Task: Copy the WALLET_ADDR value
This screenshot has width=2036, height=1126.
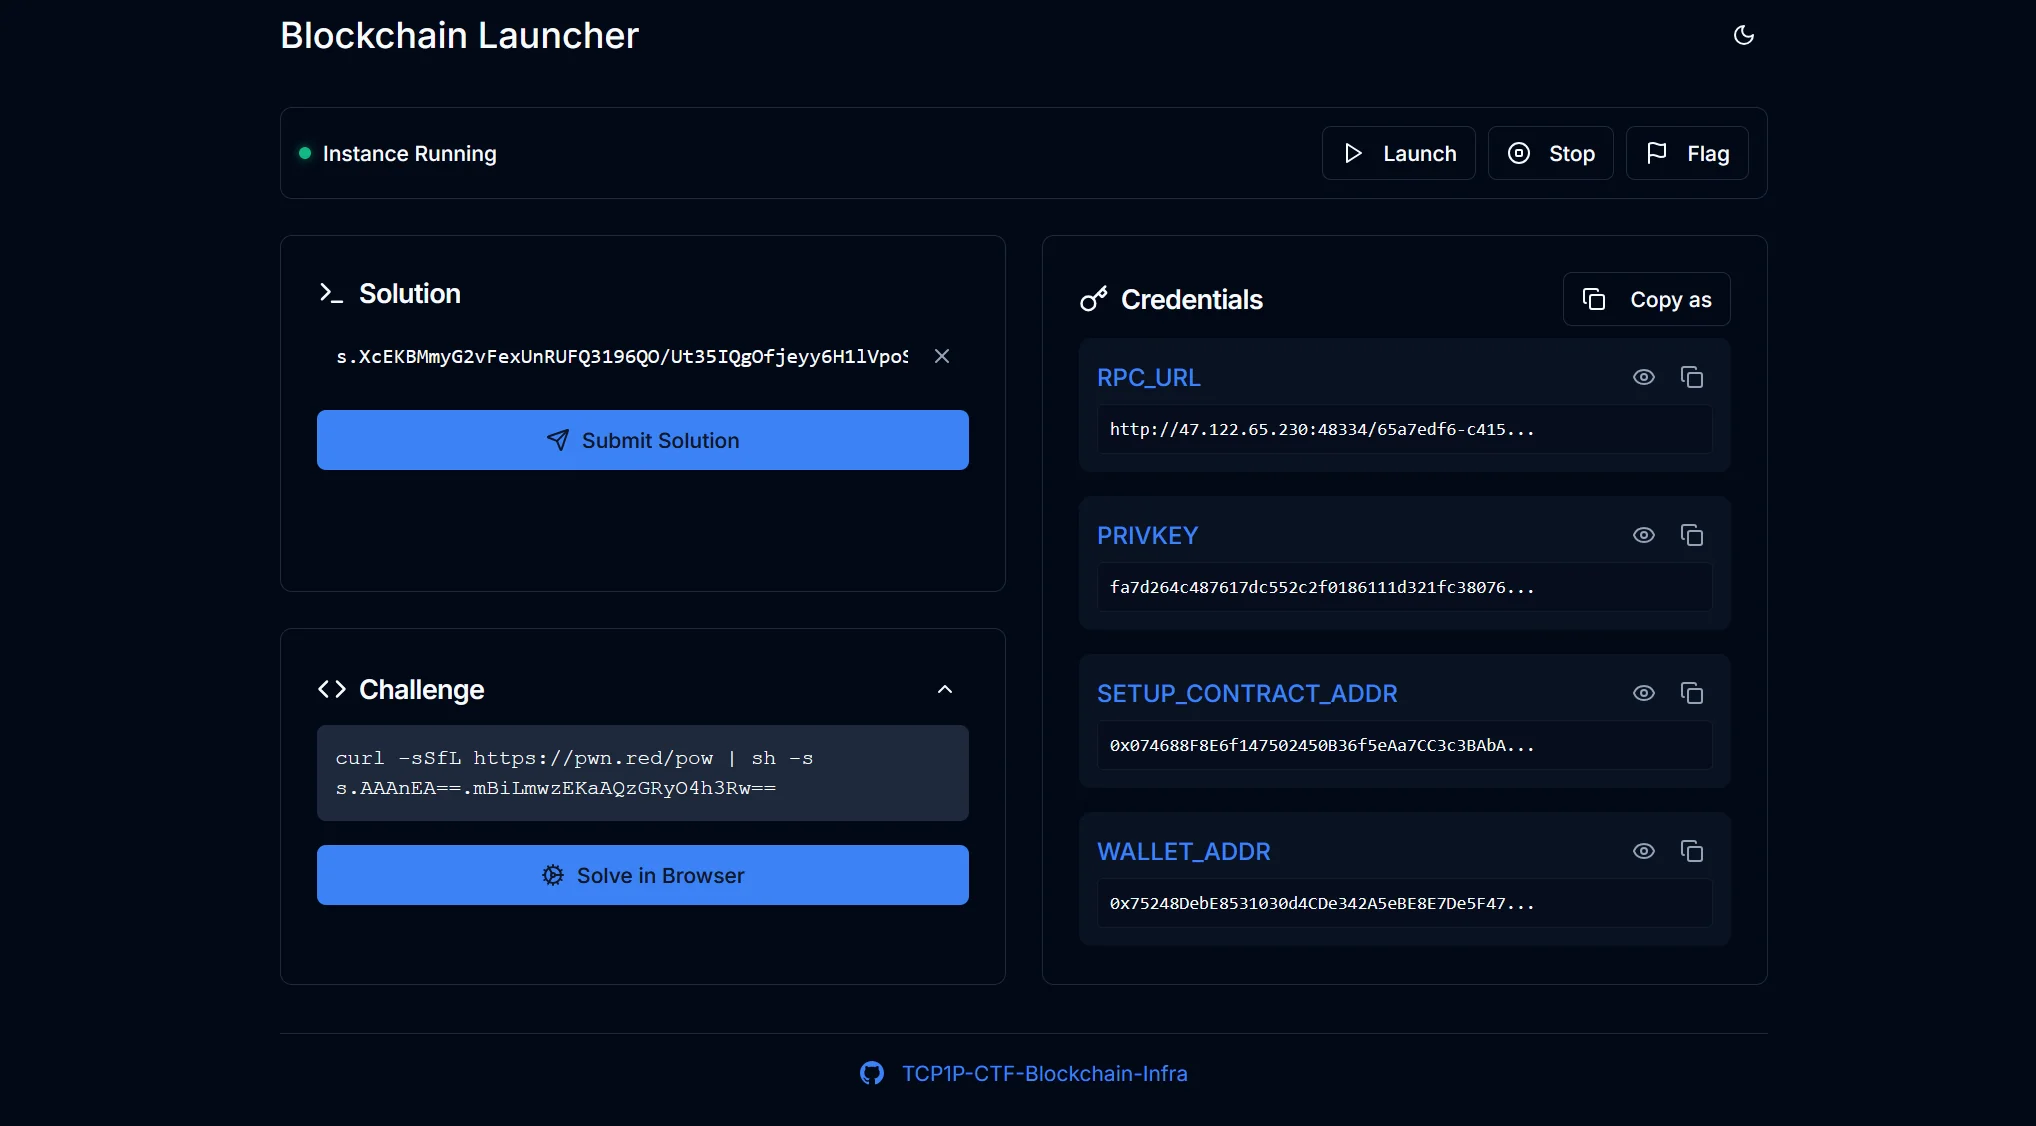Action: [1691, 851]
